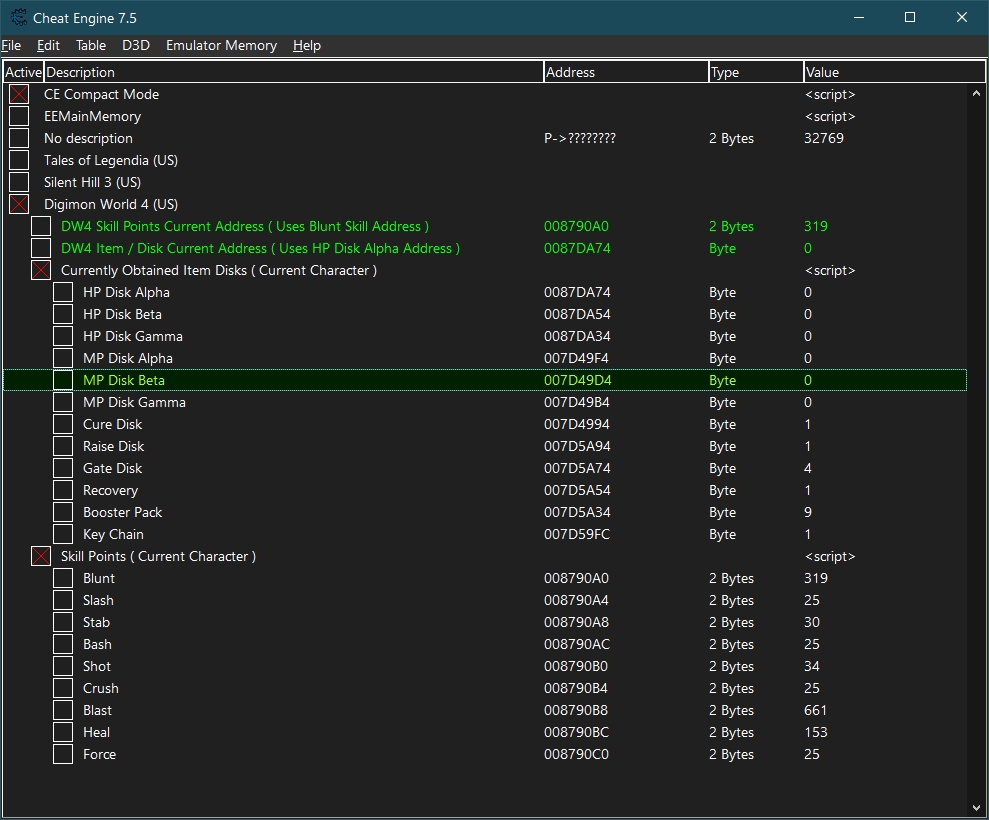The width and height of the screenshot is (989, 820).
Task: Freeze the selected MP Disk Beta checkbox
Action: 63,380
